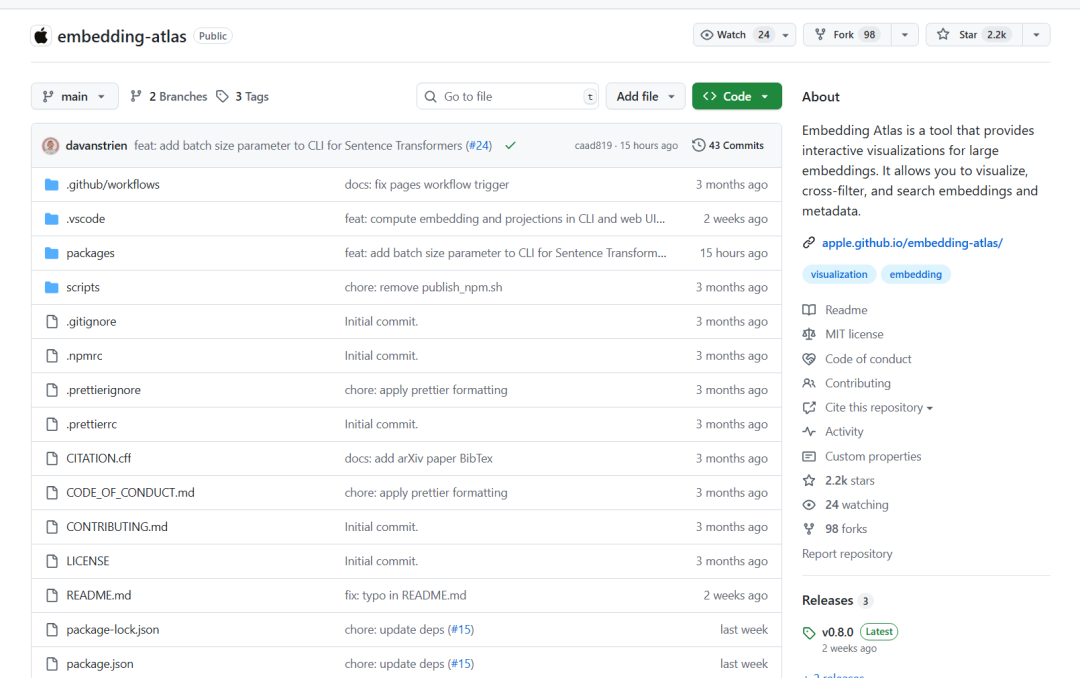Click the Activity pulse icon in the sidebar
The width and height of the screenshot is (1080, 678).
[808, 431]
